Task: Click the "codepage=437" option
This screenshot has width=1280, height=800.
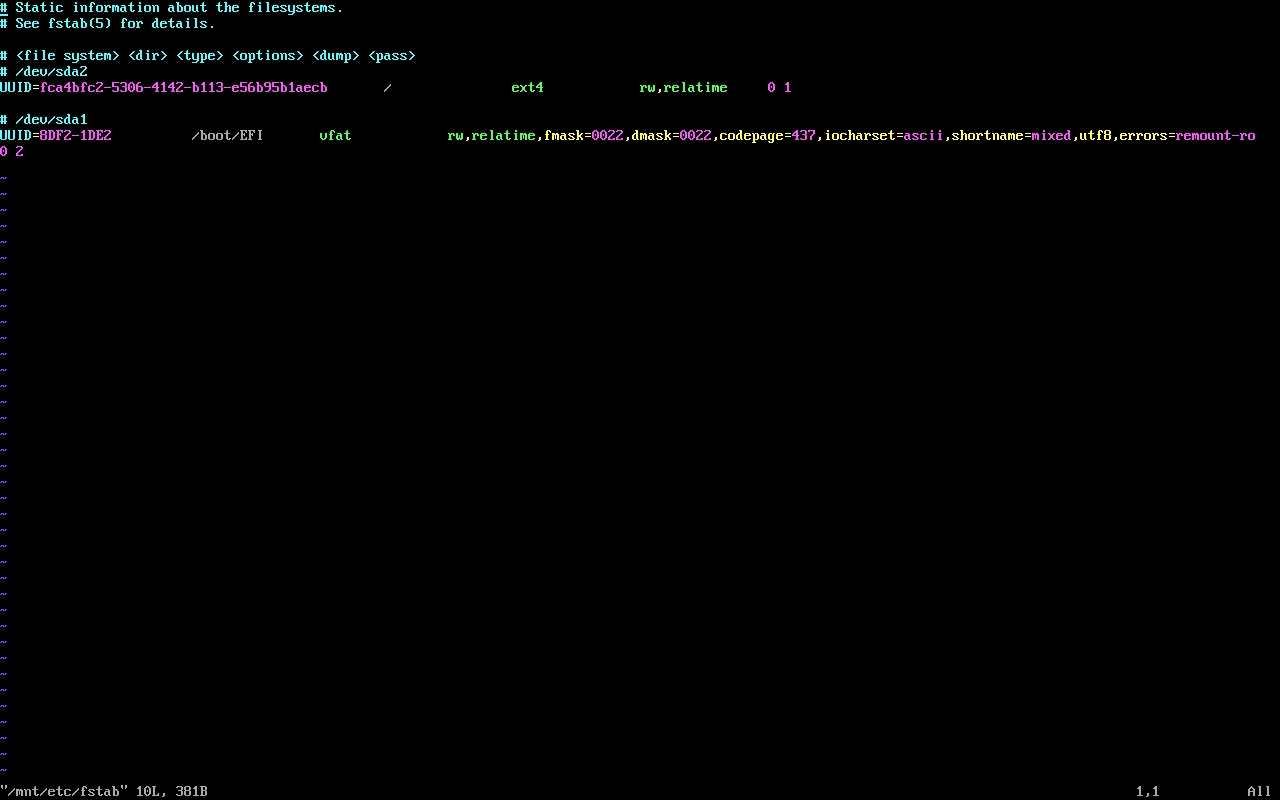Action: [768, 136]
